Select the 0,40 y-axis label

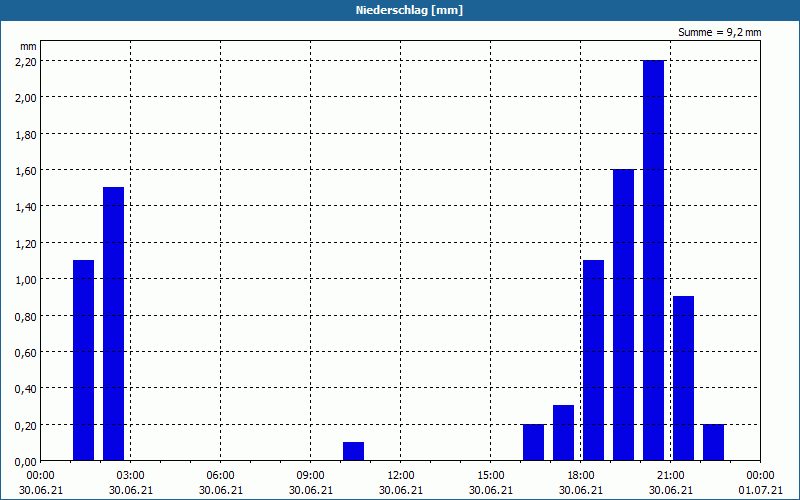coord(26,389)
